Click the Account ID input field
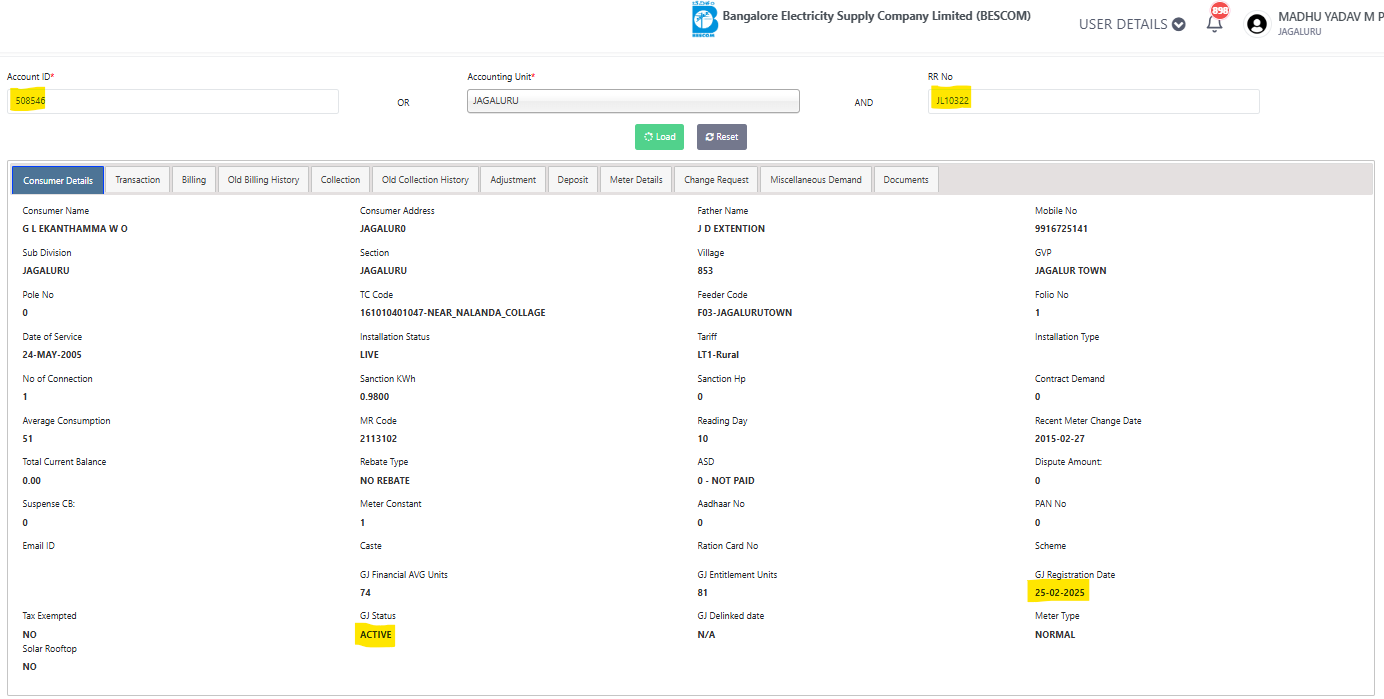The image size is (1384, 699). click(173, 101)
